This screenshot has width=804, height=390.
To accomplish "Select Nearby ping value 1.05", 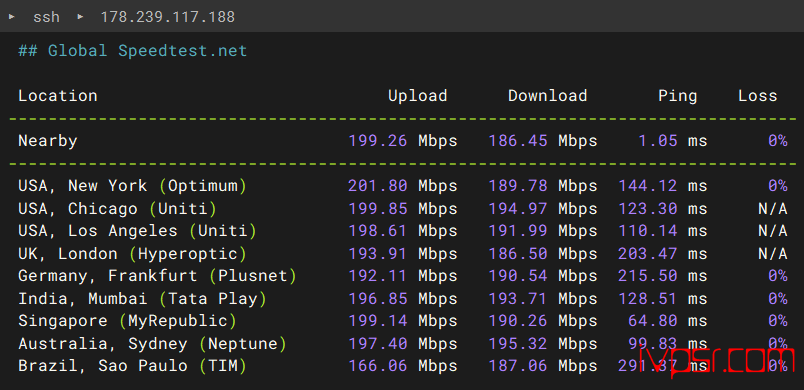I will click(658, 140).
